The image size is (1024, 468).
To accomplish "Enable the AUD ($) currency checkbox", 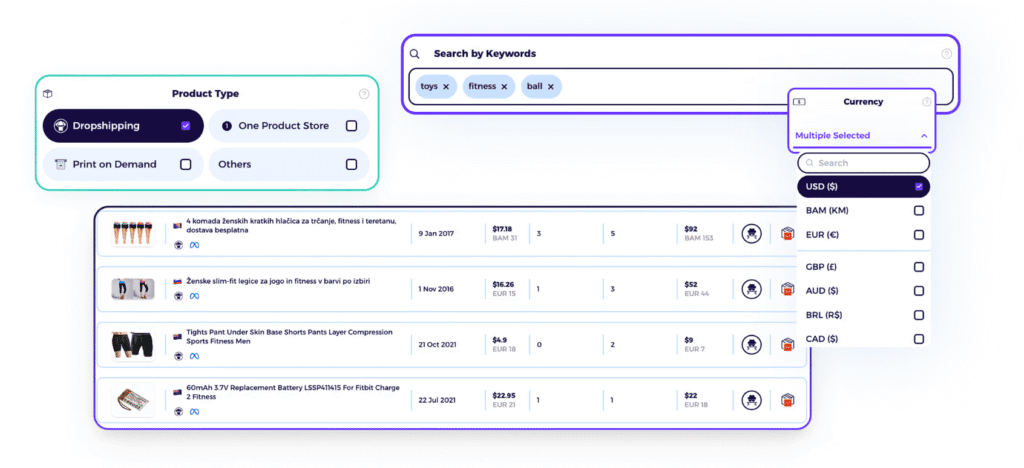I will pyautogui.click(x=919, y=291).
